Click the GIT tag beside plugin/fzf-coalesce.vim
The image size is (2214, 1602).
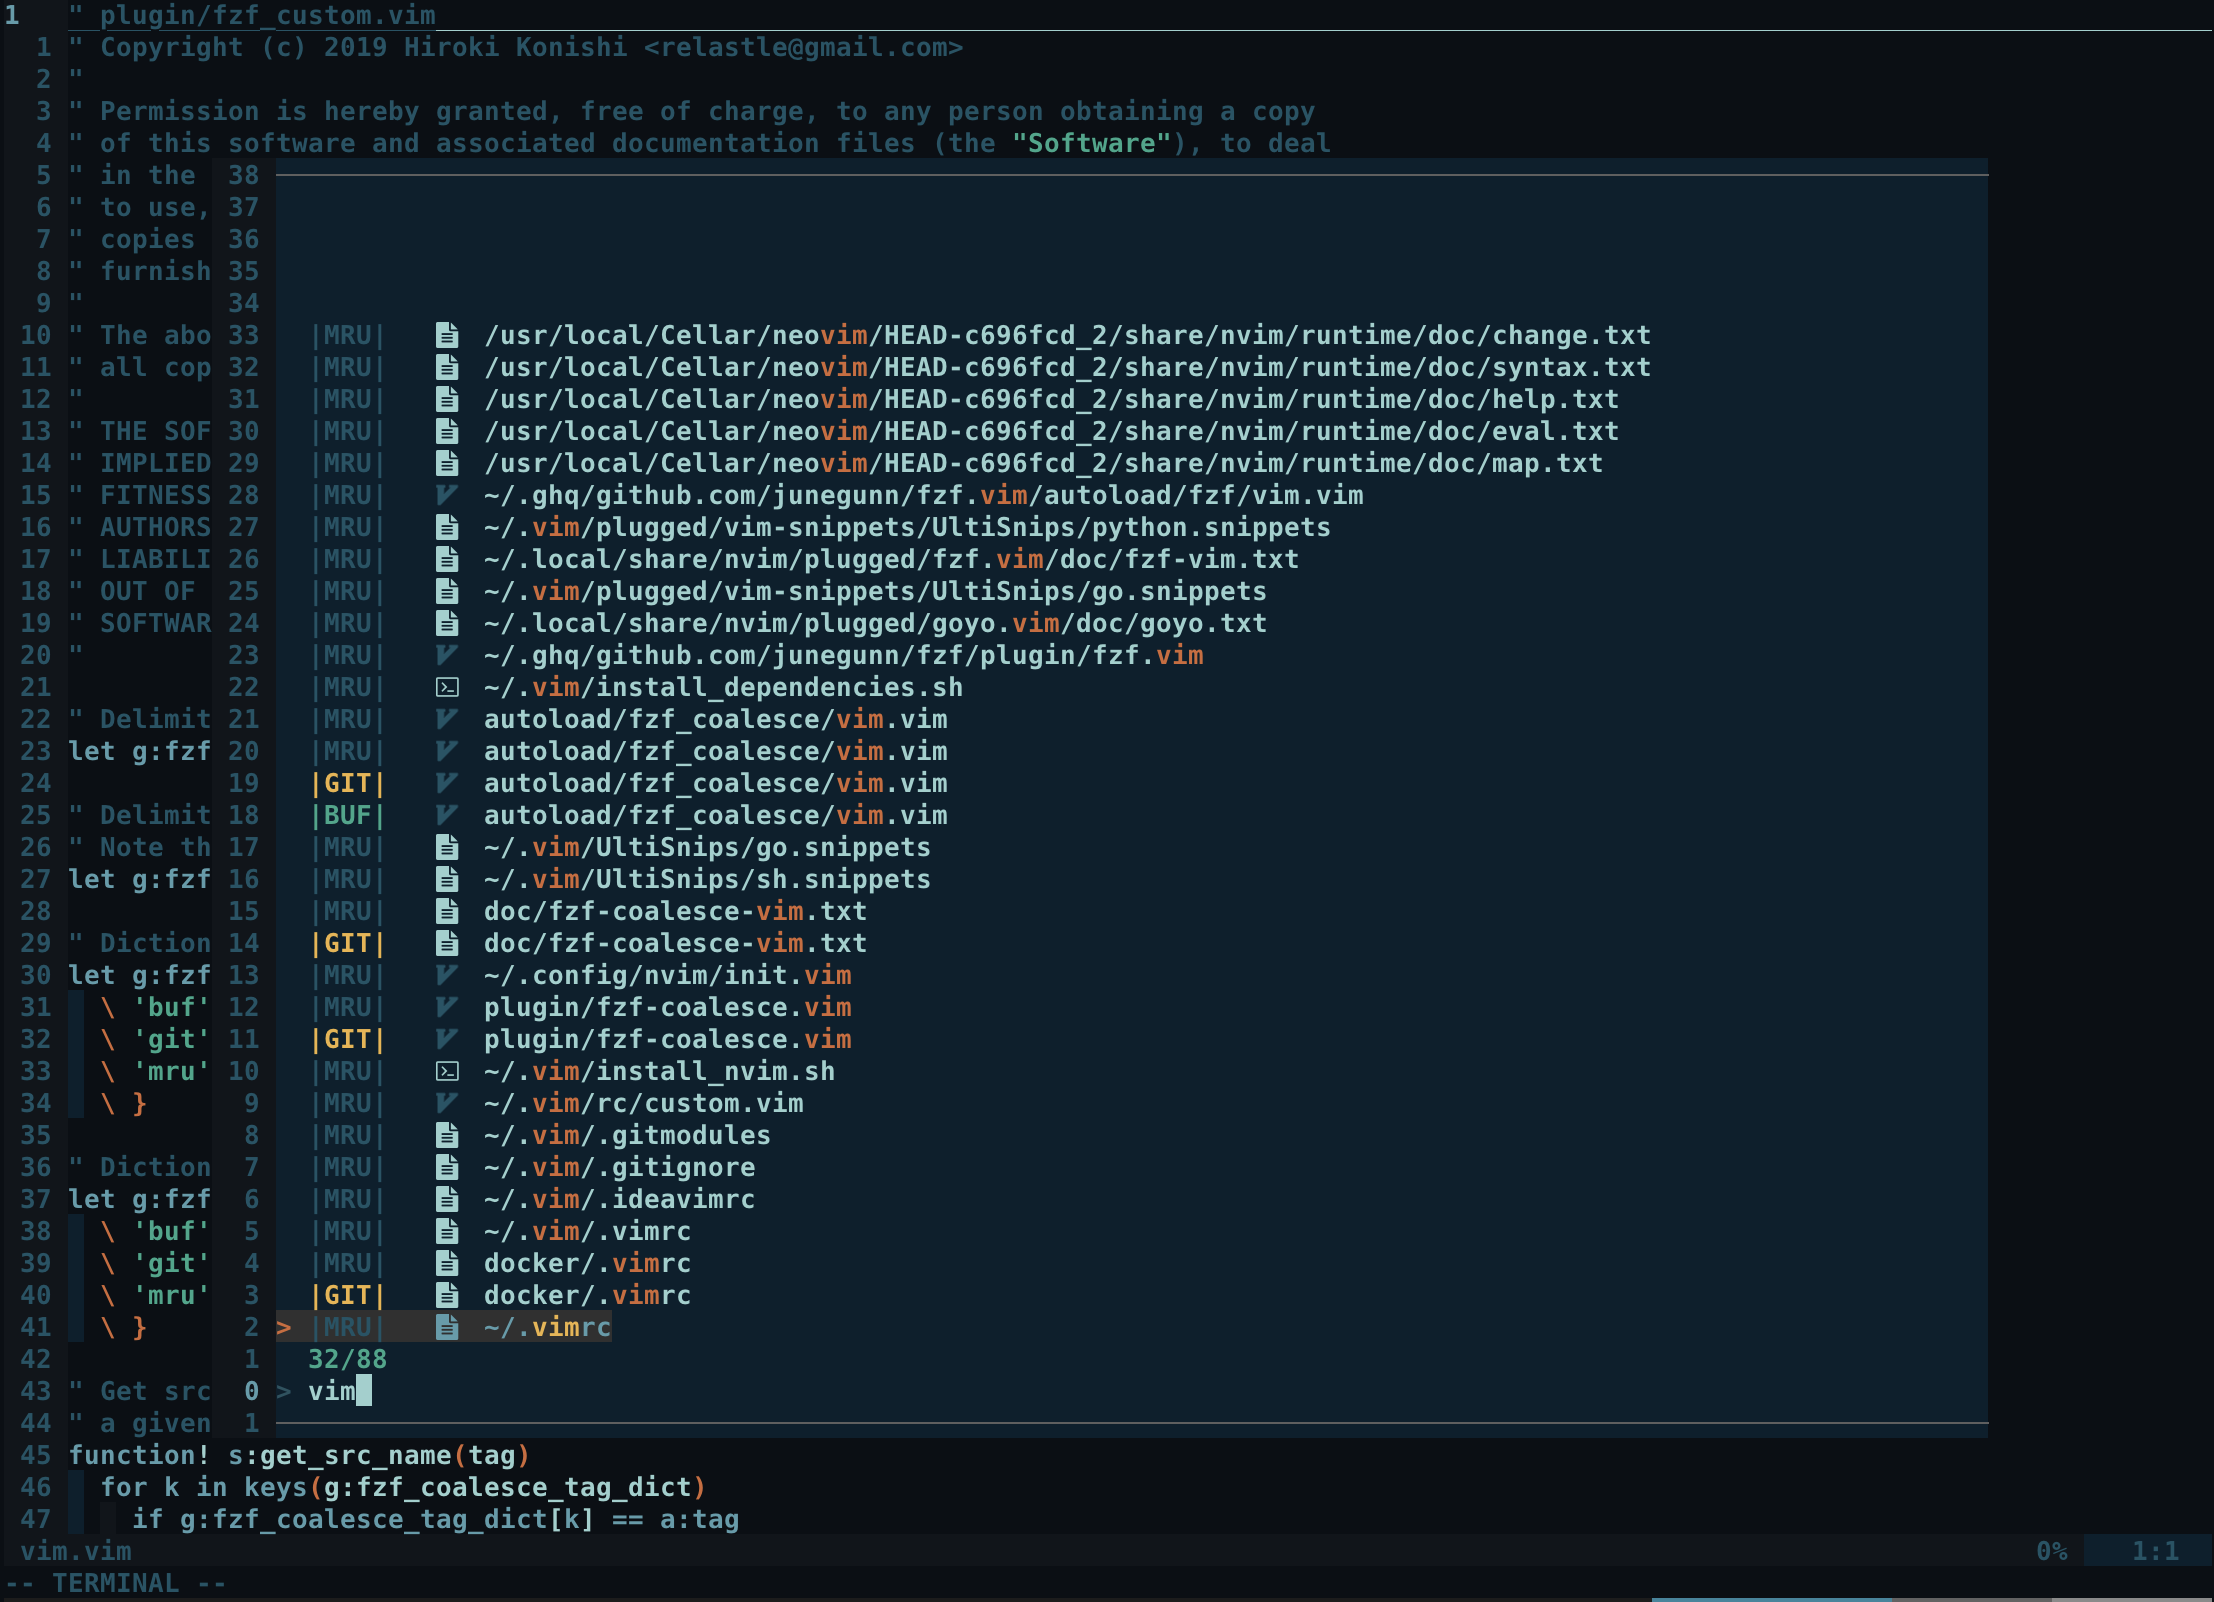(347, 1039)
